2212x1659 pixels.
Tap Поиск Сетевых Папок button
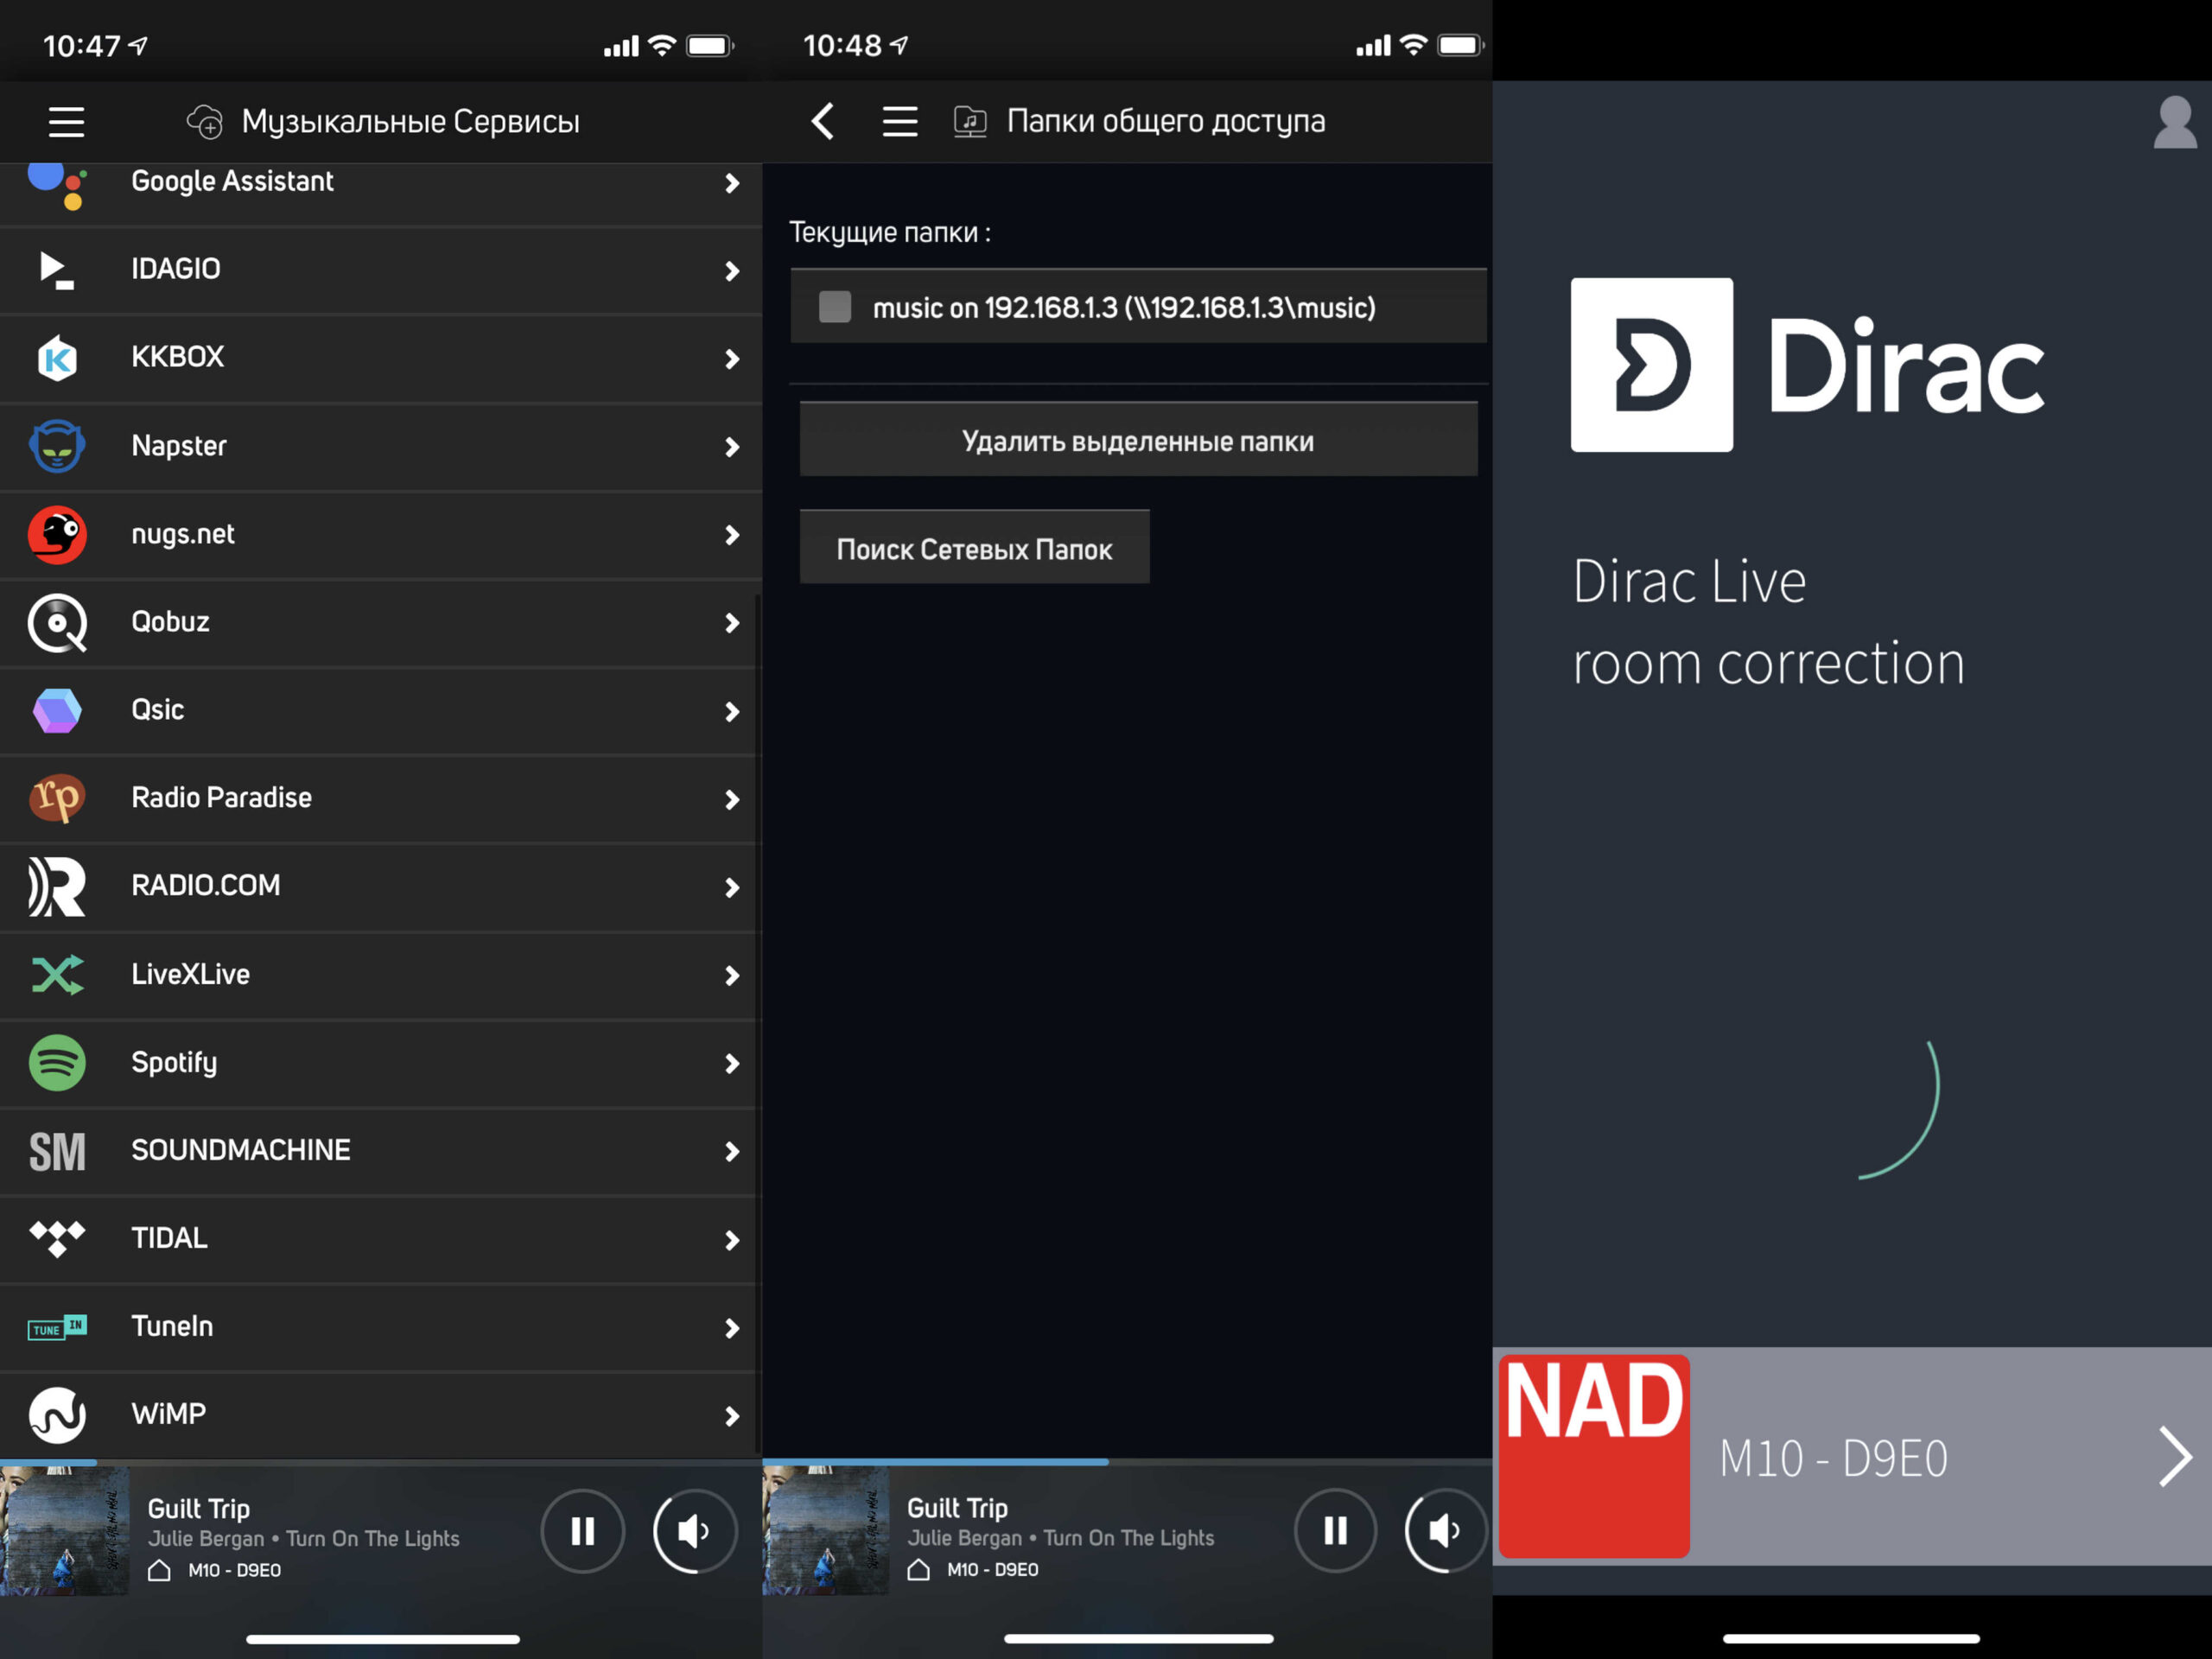pyautogui.click(x=974, y=548)
